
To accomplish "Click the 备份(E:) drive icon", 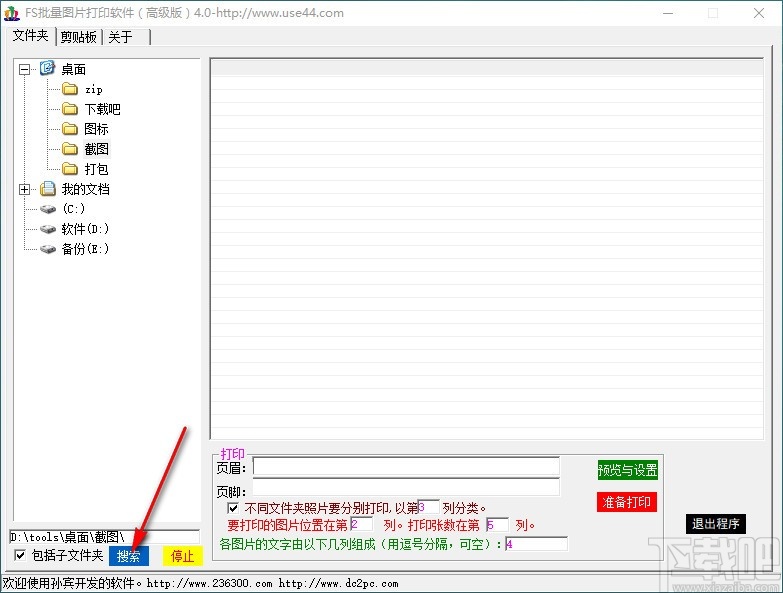I will [x=48, y=249].
